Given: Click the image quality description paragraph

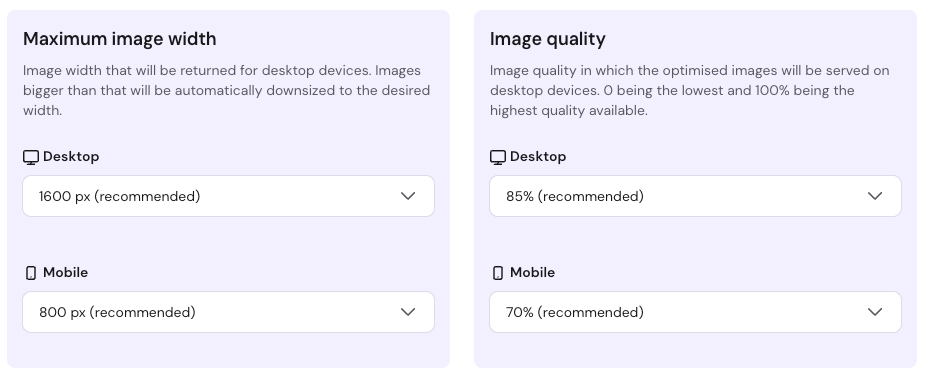Looking at the screenshot, I should [689, 90].
